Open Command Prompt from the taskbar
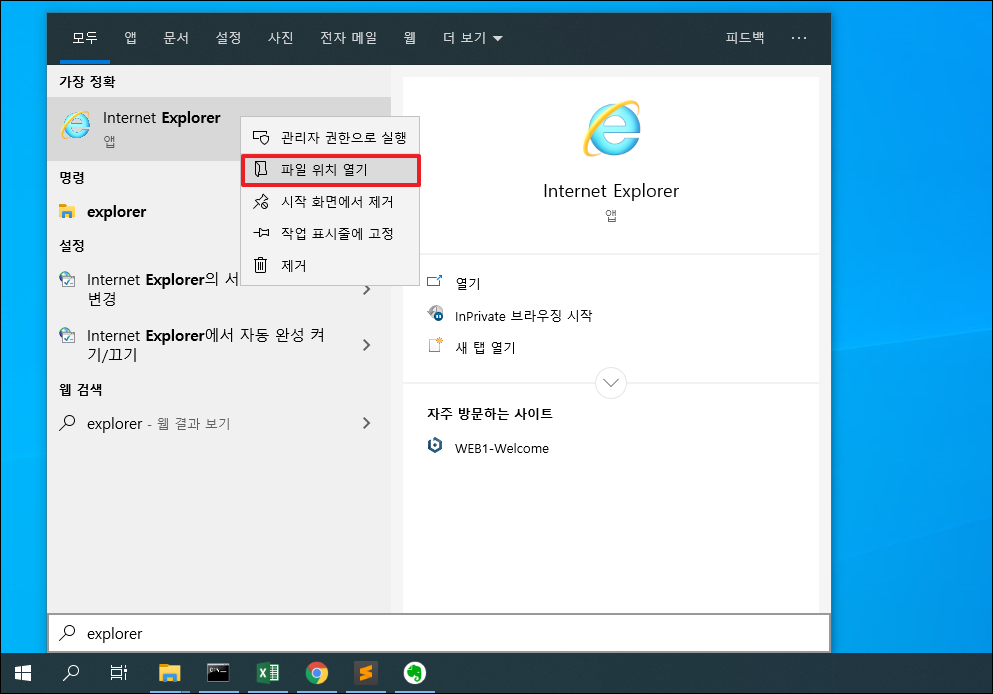 218,673
